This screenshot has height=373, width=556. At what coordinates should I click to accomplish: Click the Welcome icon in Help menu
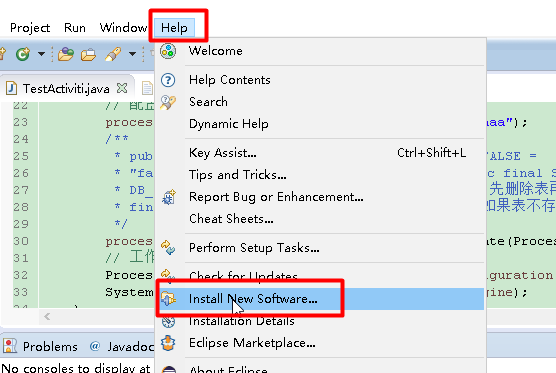[x=168, y=51]
